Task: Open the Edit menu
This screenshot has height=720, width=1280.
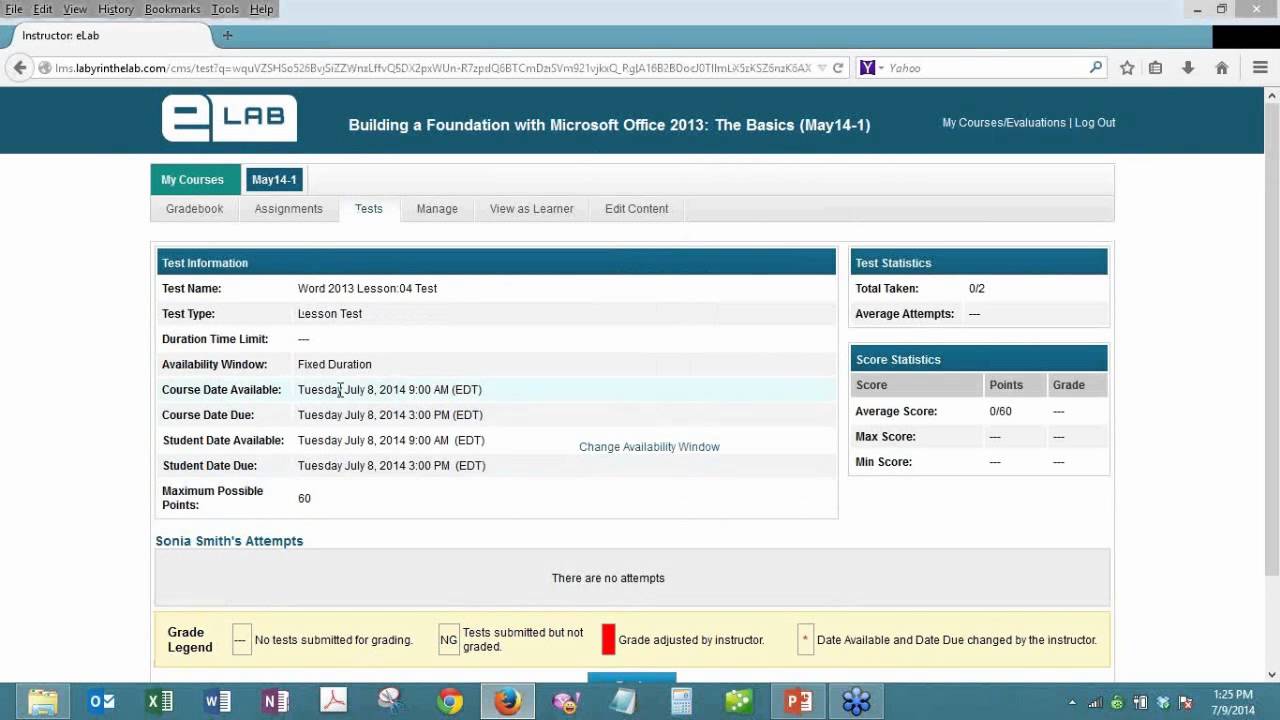Action: click(x=43, y=9)
